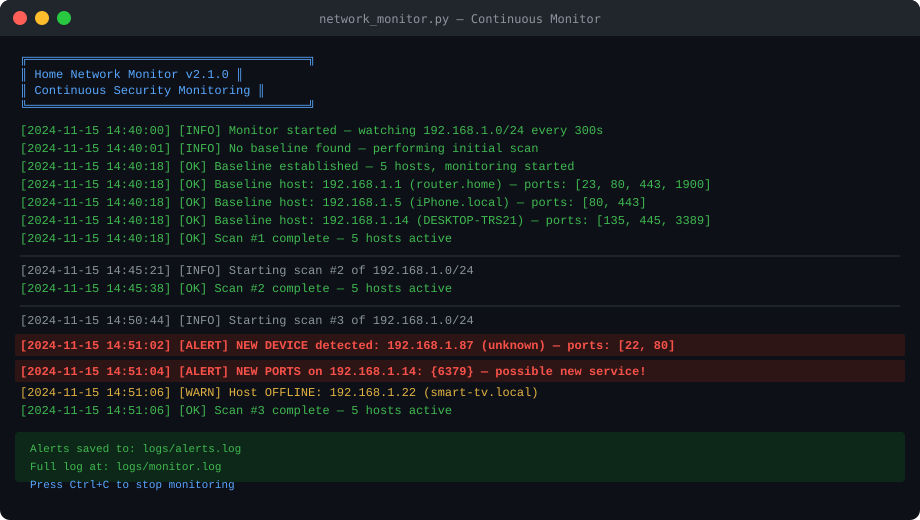Click the 'Host OFFLINE: 192.168.1.22' warning line

click(279, 393)
